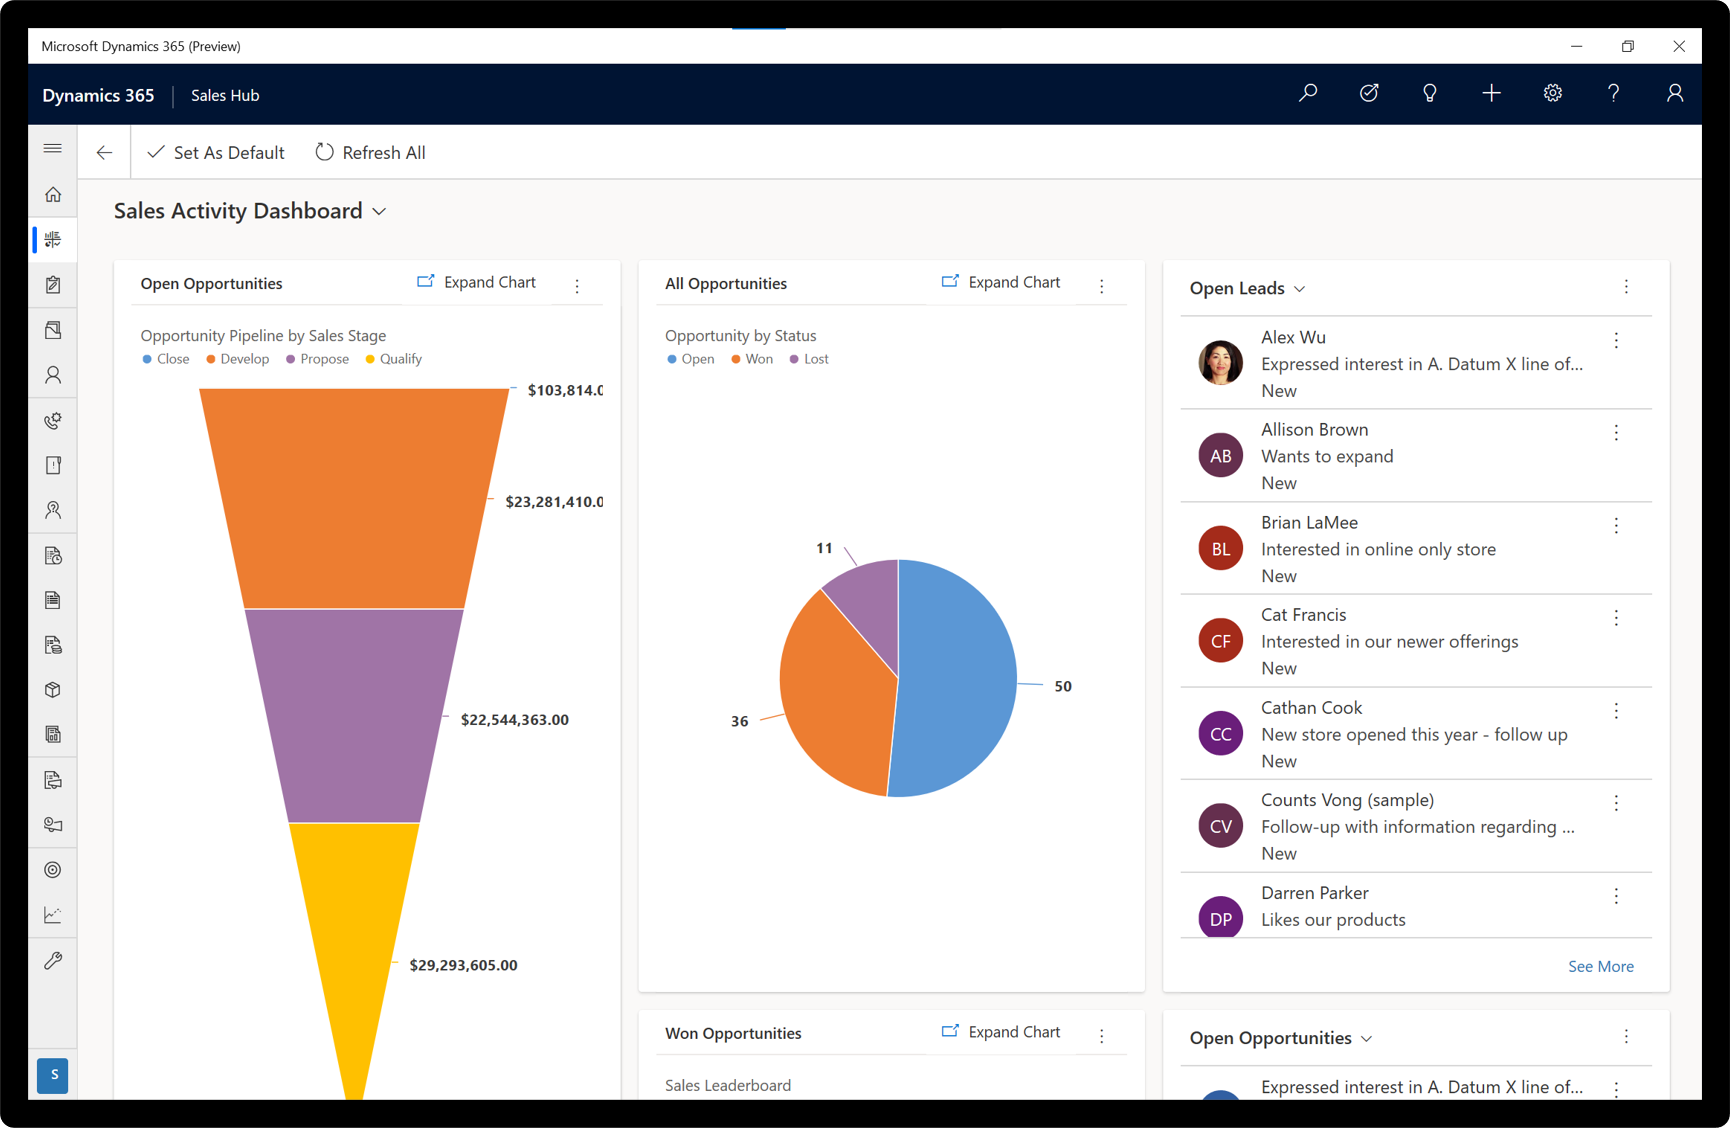Viewport: 1730px width, 1128px height.
Task: Click Refresh All on the command bar
Action: [369, 152]
